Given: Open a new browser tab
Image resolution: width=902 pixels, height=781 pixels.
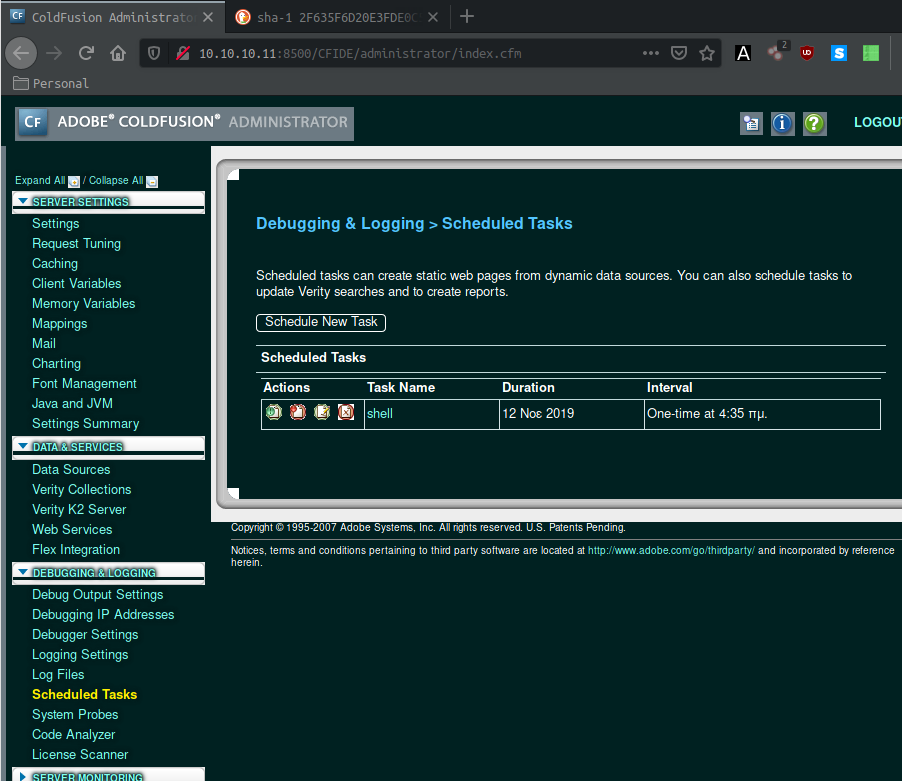Looking at the screenshot, I should 467,16.
